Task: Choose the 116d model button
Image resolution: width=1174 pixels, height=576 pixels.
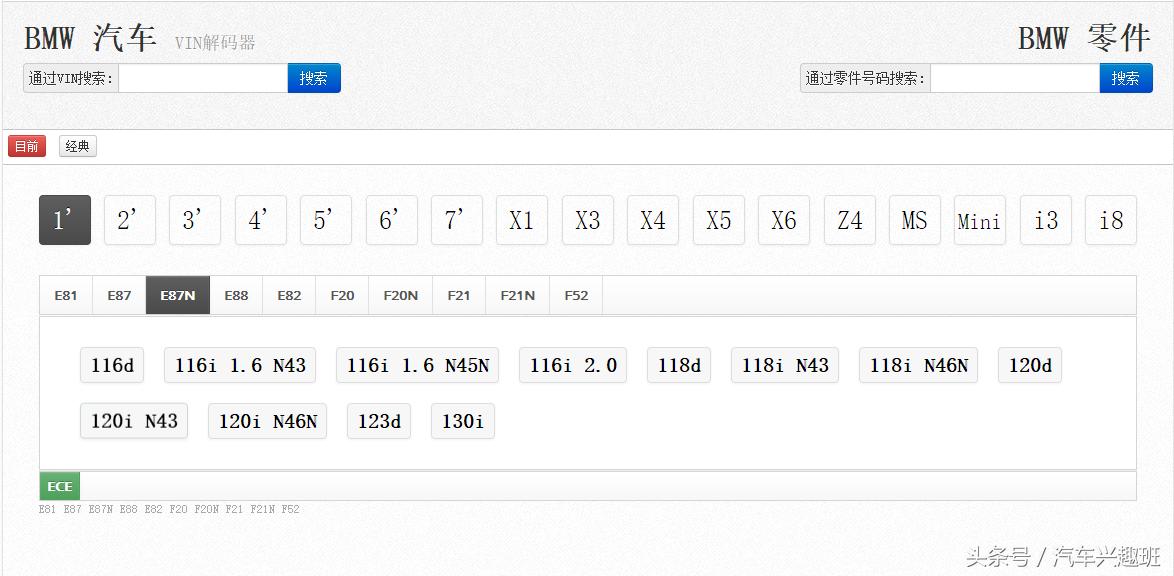Action: tap(112, 366)
